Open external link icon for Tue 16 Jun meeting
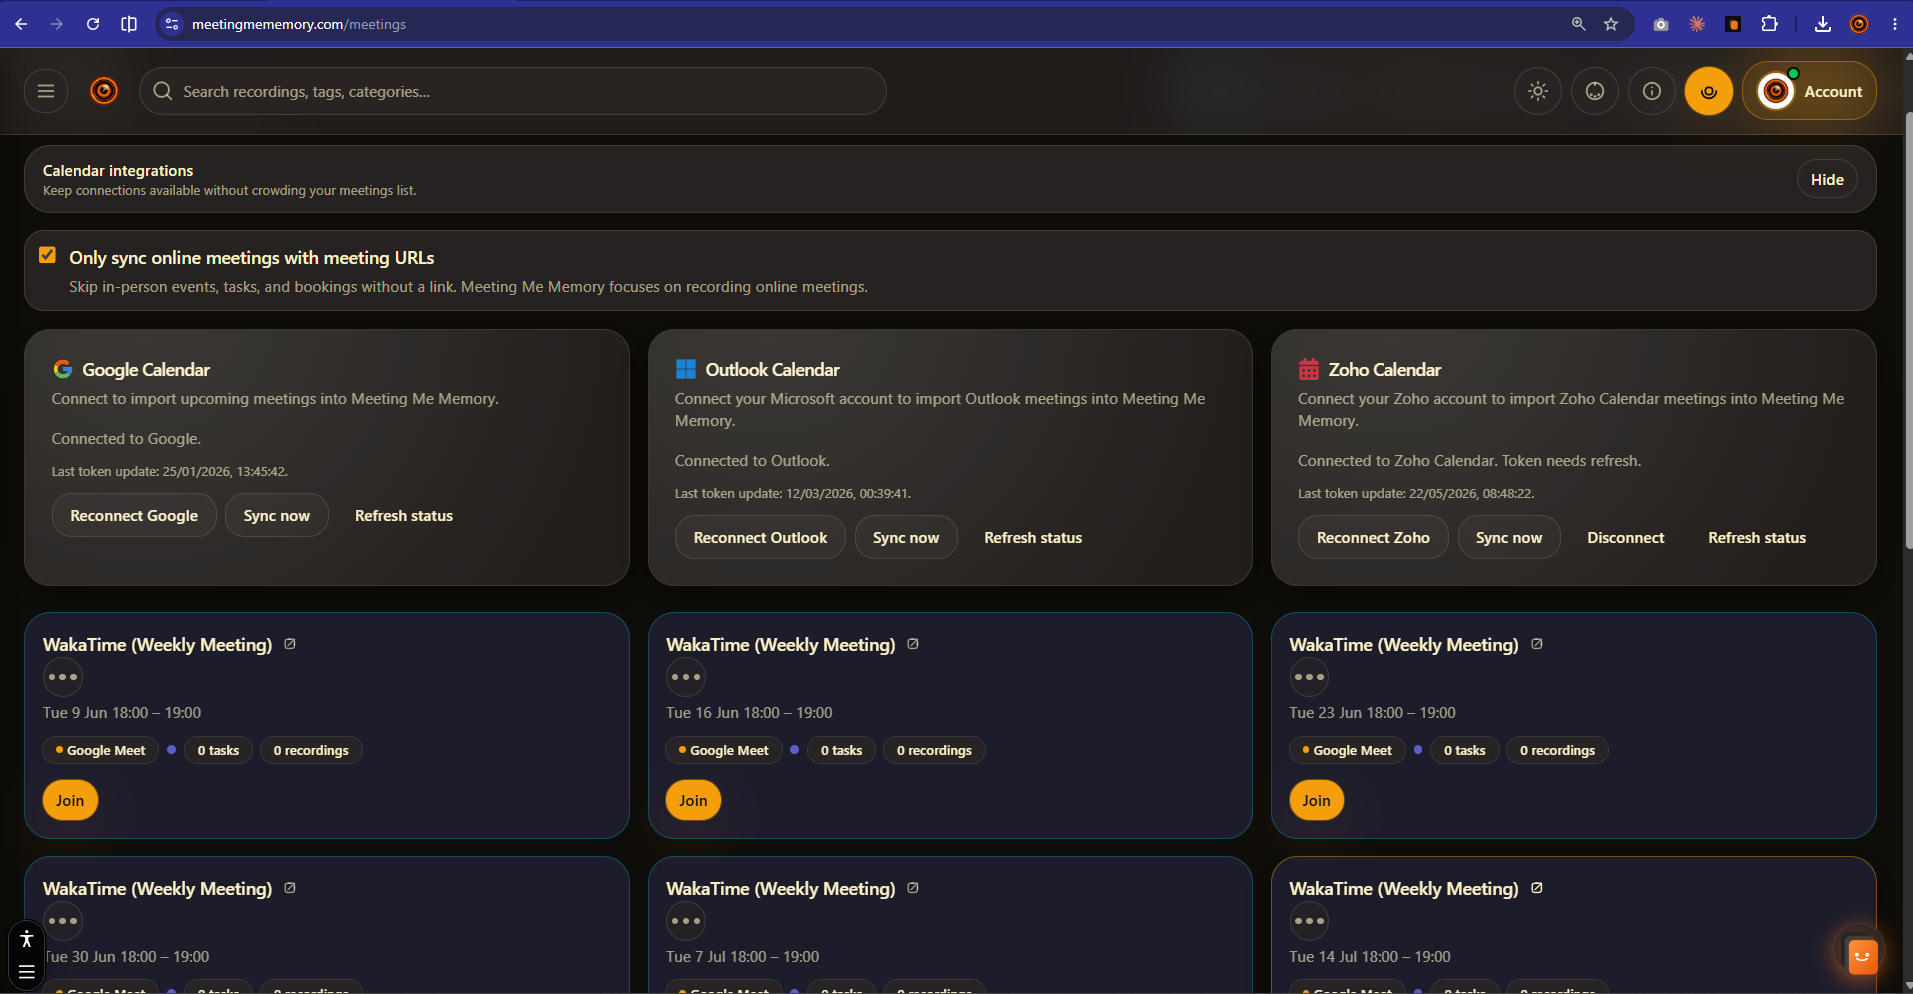1913x994 pixels. click(913, 644)
